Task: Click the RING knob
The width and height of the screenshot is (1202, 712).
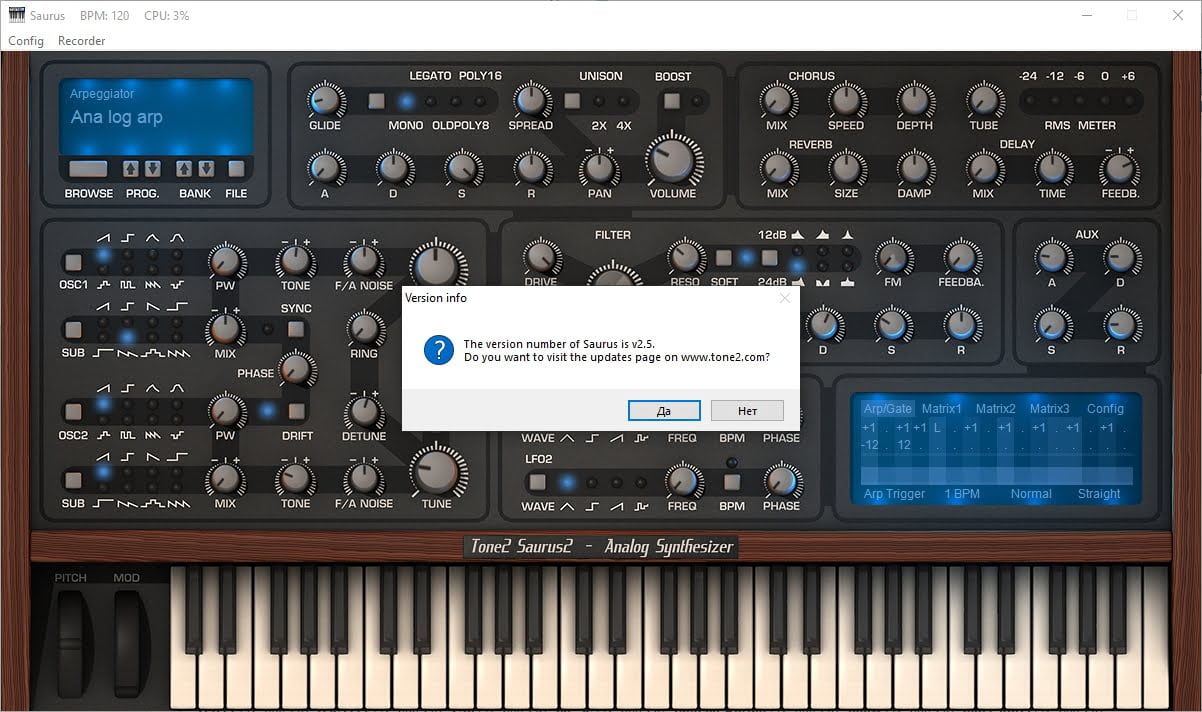Action: (364, 329)
